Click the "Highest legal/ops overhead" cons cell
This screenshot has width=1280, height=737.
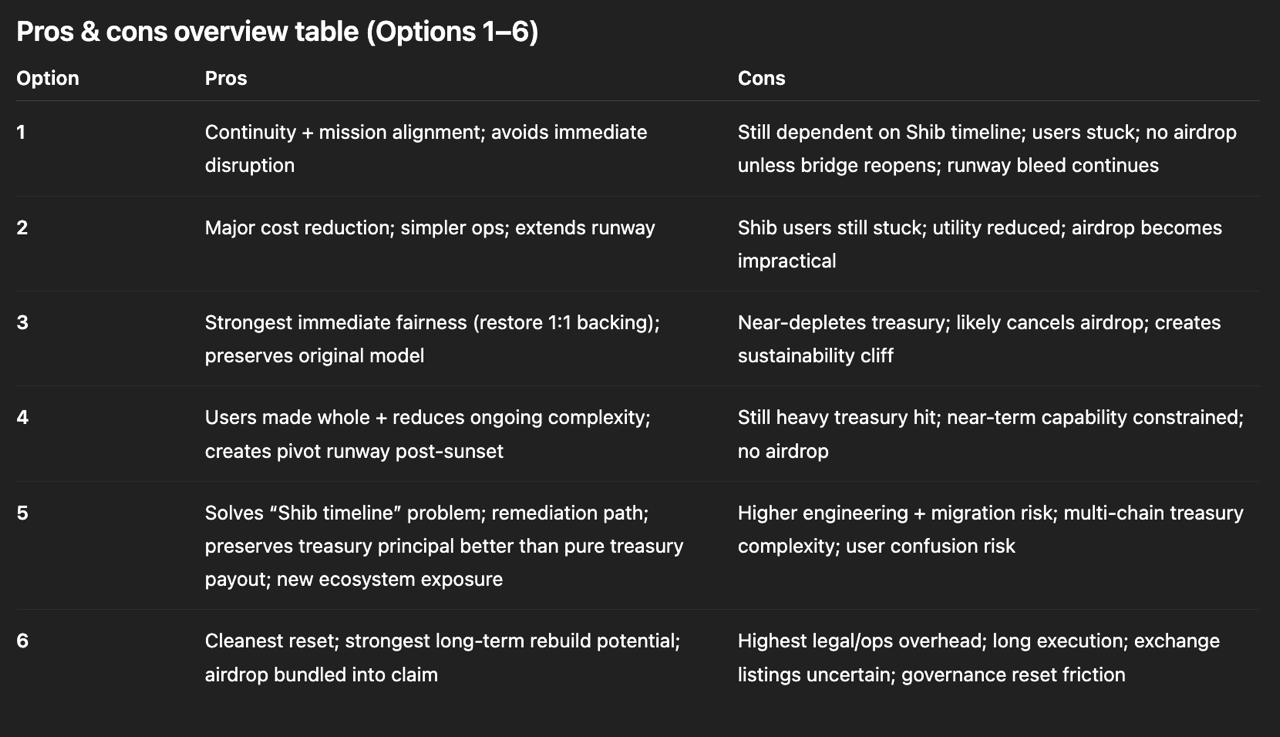pyautogui.click(x=978, y=657)
